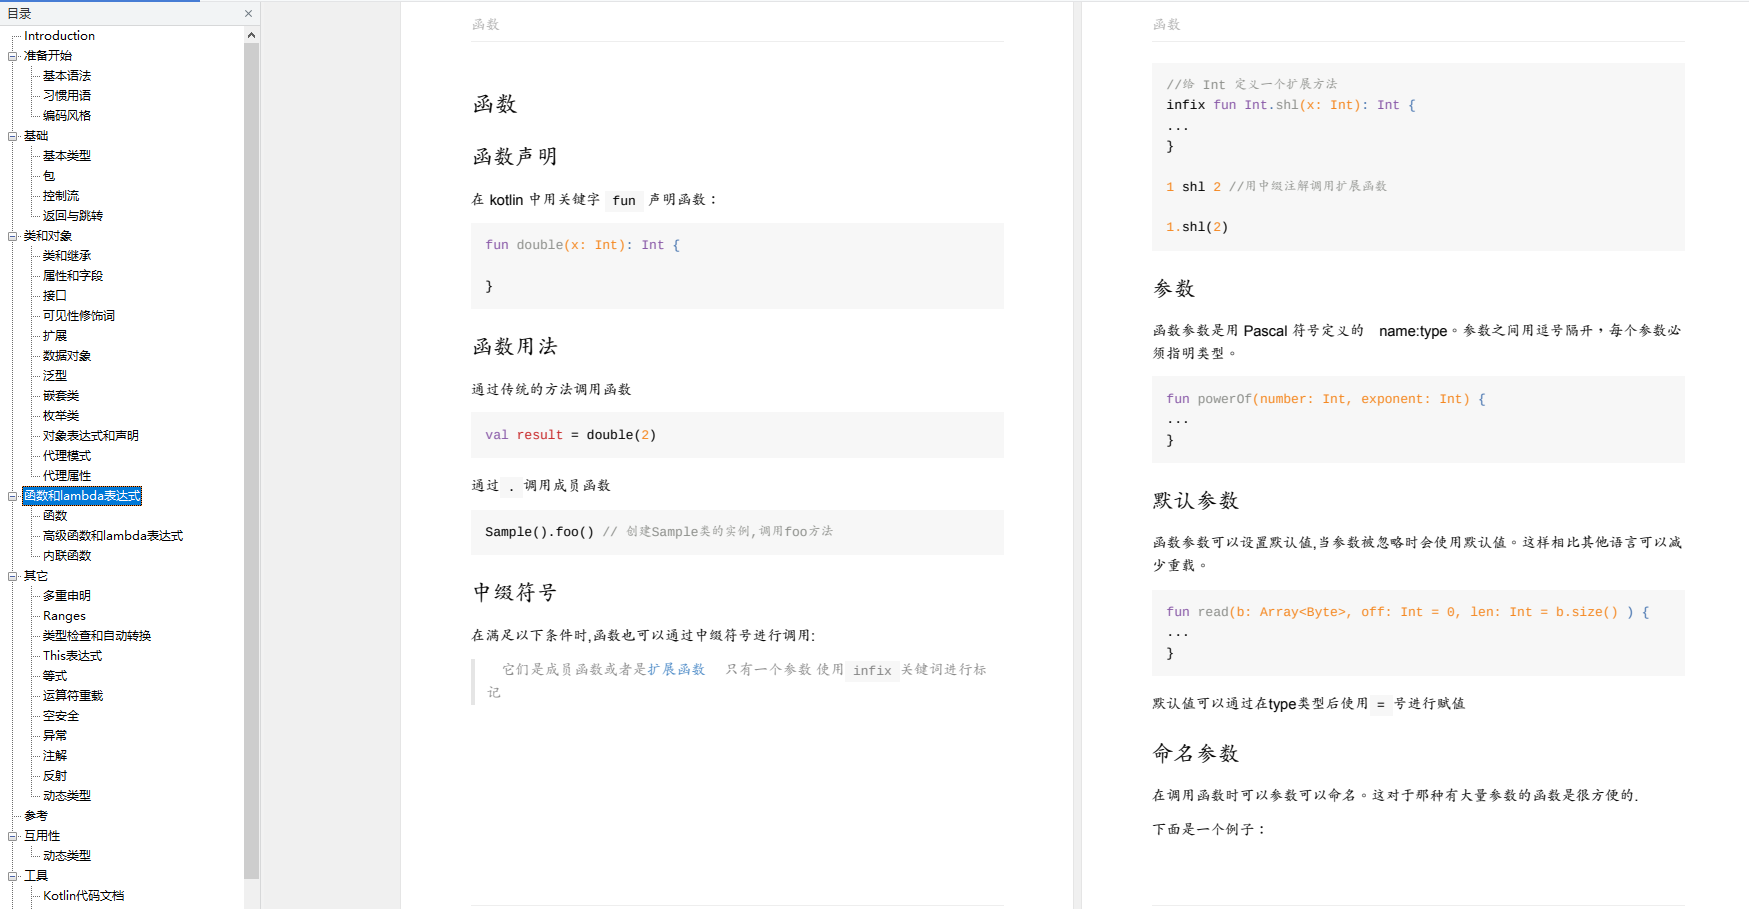The image size is (1749, 909).
Task: Open the 包 chapter
Action: (x=49, y=176)
